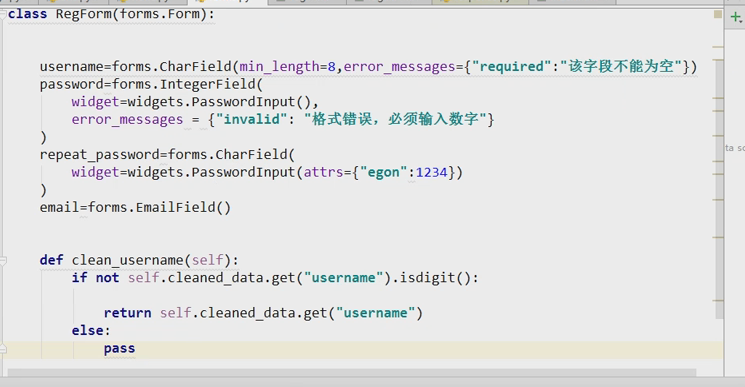Click the first warning stripe mark in the gutter

(x=718, y=47)
